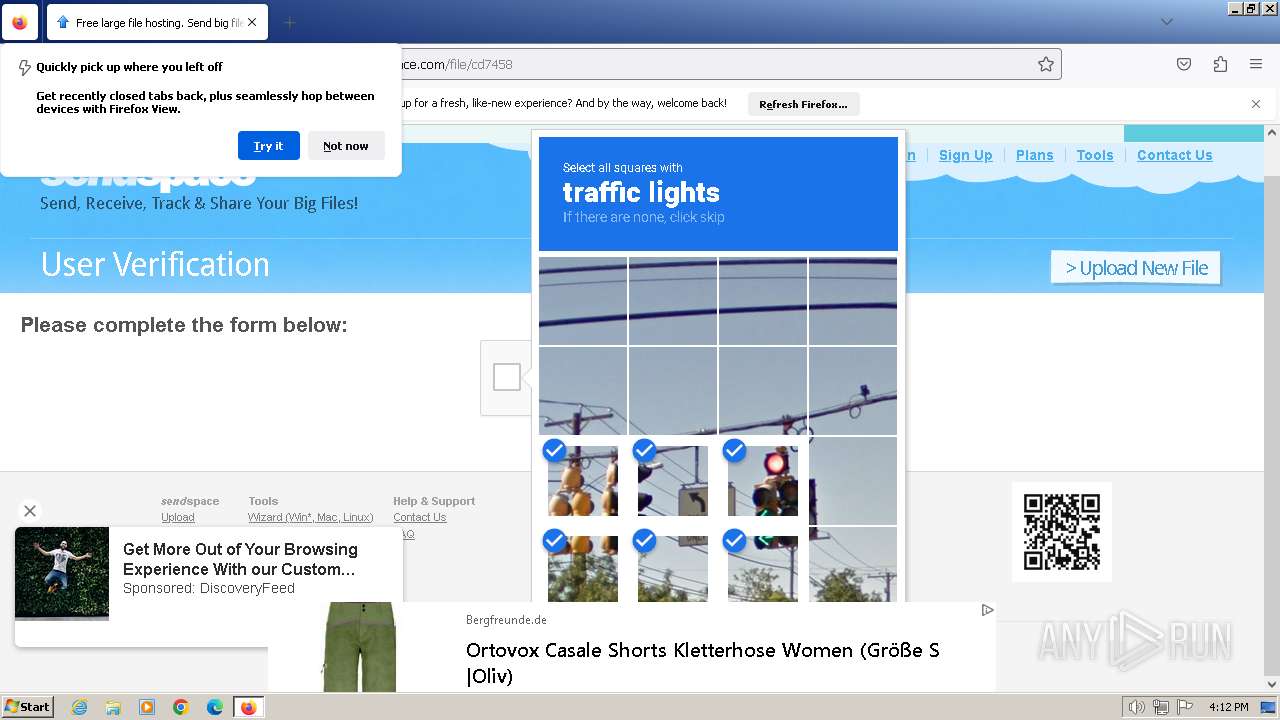Open File Explorer from taskbar
The height and width of the screenshot is (720, 1280).
[113, 707]
